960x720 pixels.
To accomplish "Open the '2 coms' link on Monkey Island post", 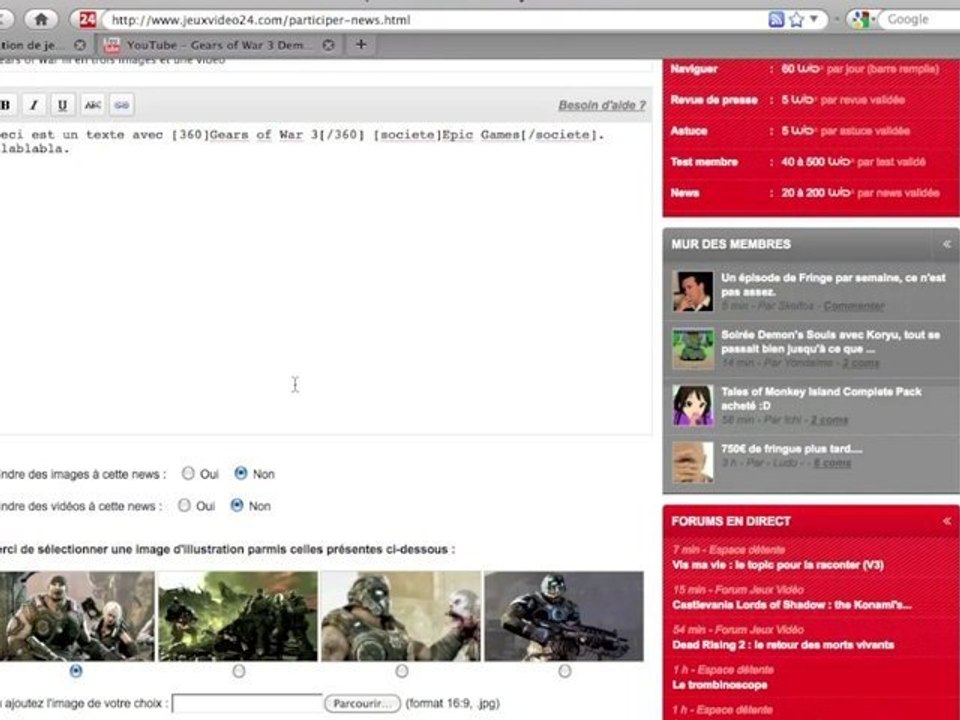I will click(829, 420).
